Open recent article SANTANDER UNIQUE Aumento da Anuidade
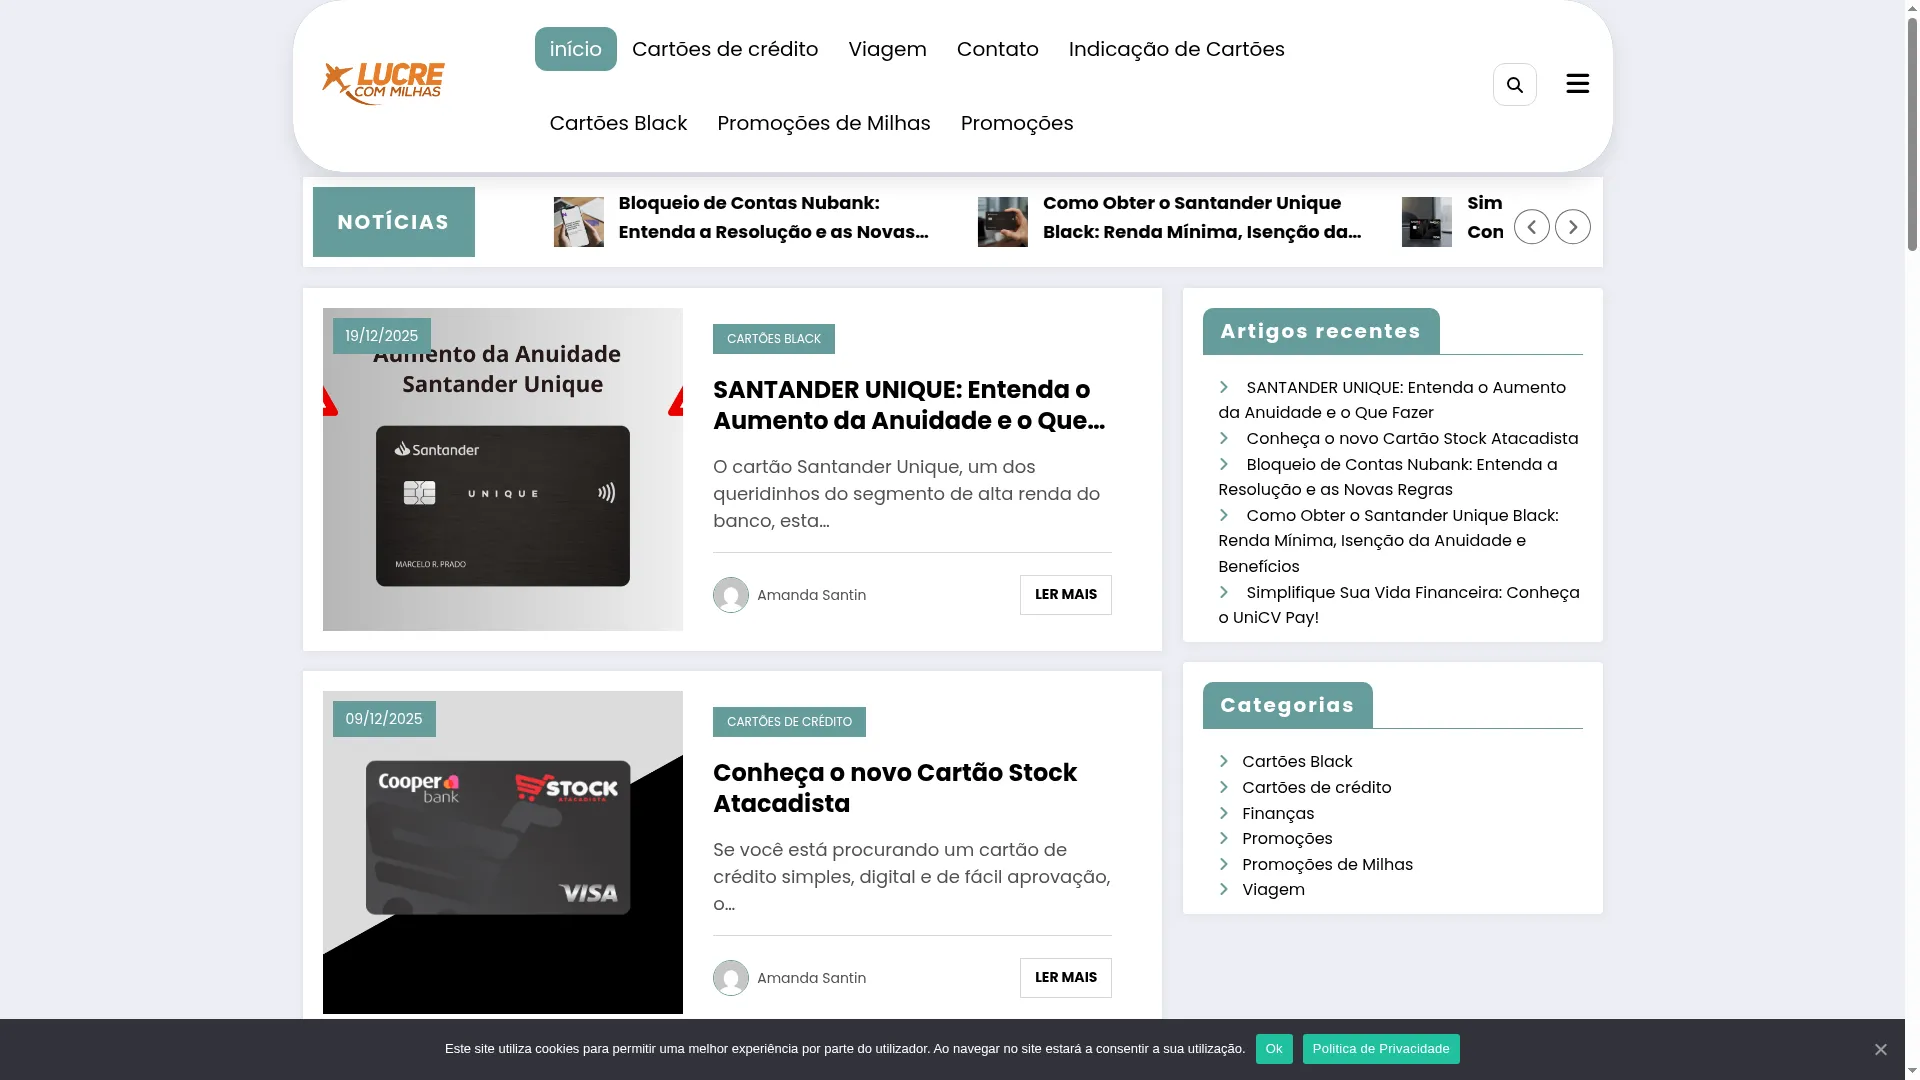Screen dimensions: 1920x1080 point(1392,400)
